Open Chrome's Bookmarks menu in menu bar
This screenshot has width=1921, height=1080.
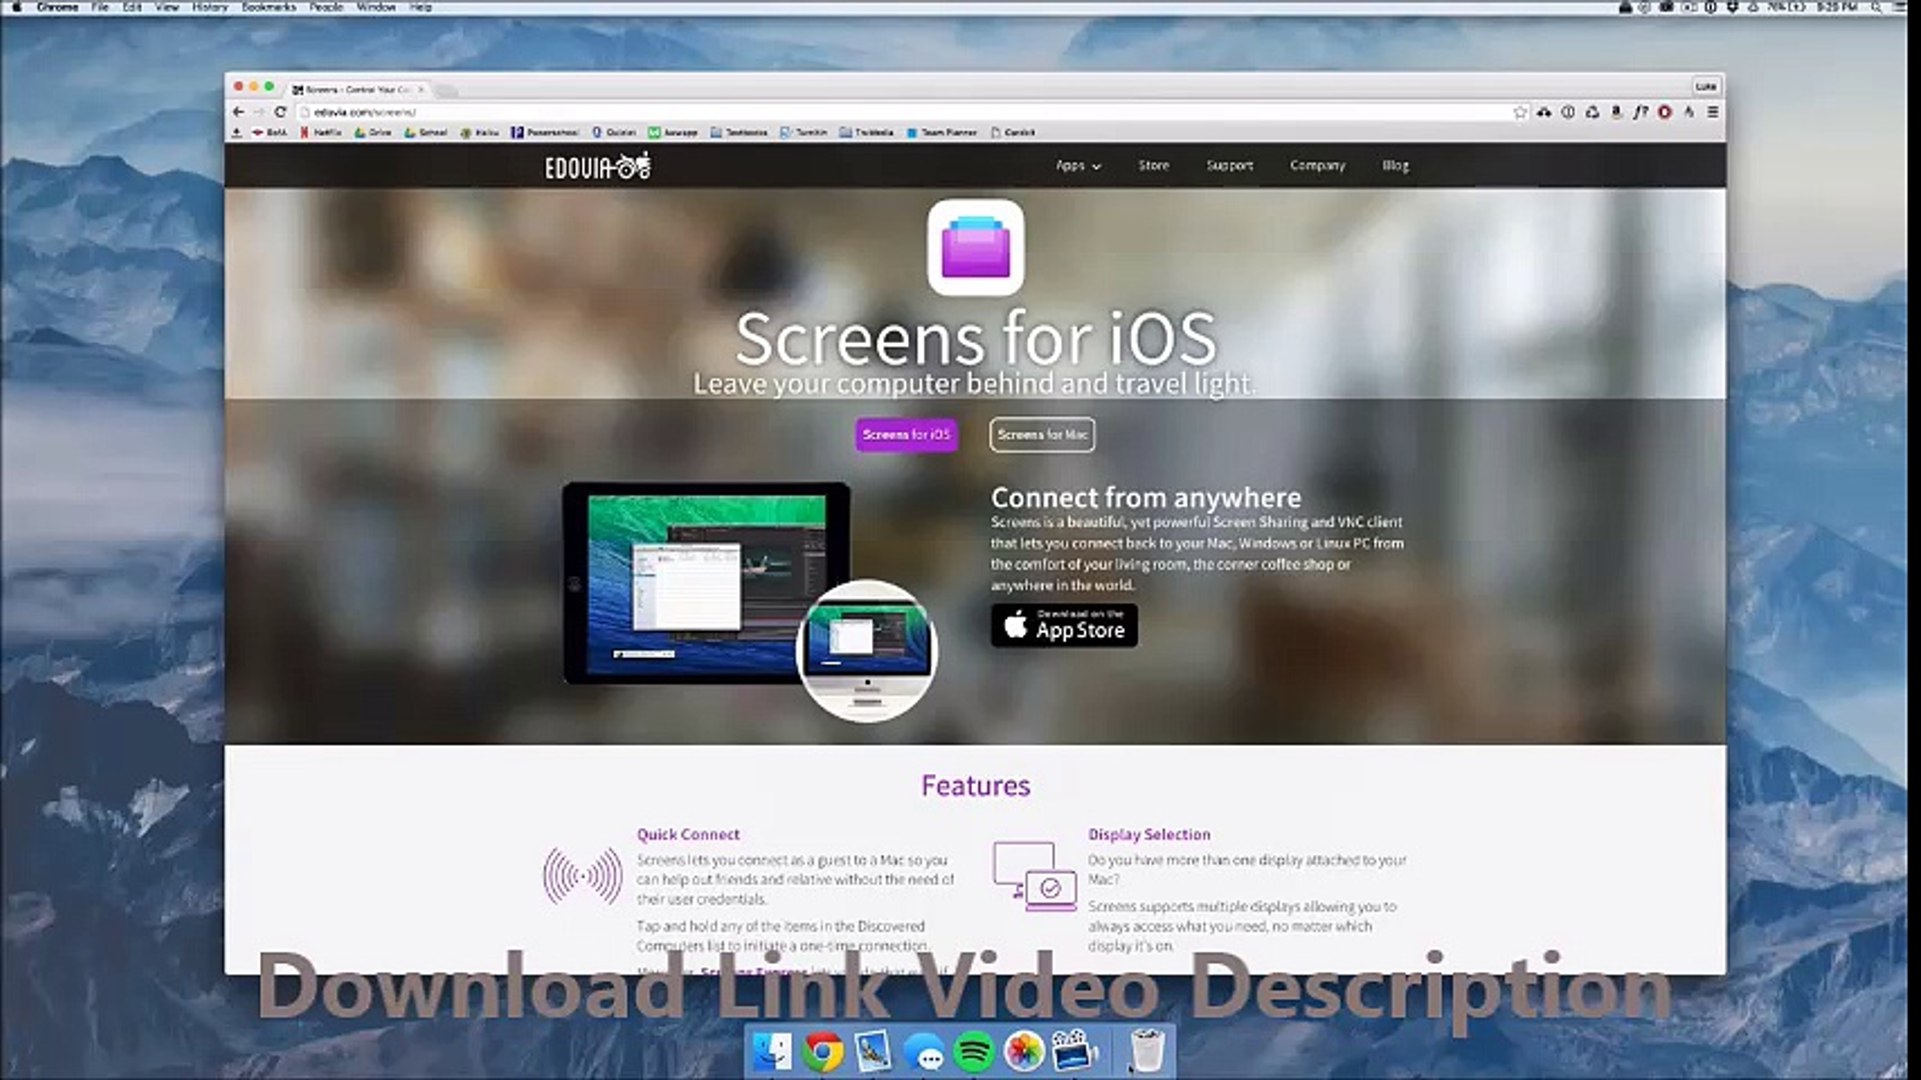coord(268,7)
